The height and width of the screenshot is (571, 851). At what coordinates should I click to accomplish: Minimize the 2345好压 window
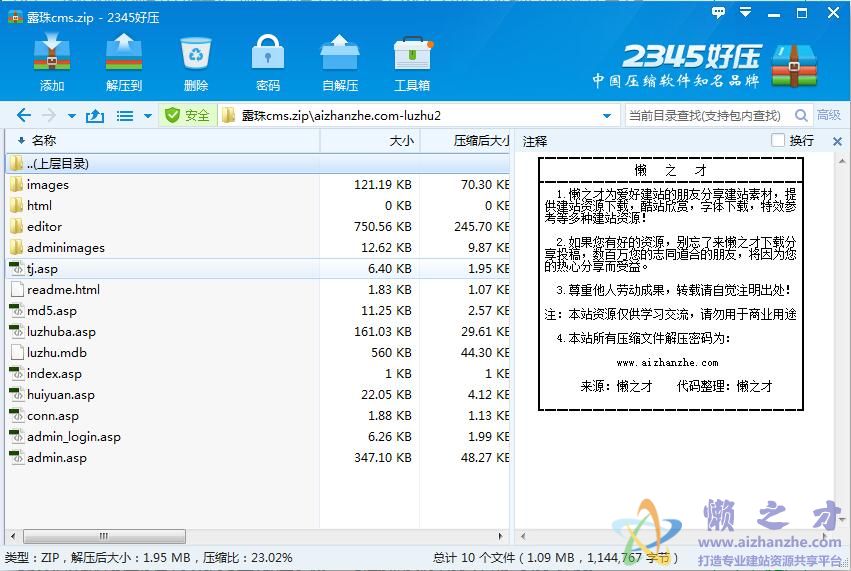coord(774,15)
